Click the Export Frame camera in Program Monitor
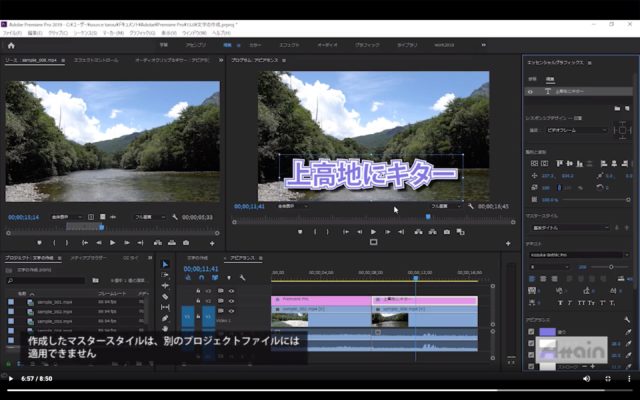 tap(447, 232)
